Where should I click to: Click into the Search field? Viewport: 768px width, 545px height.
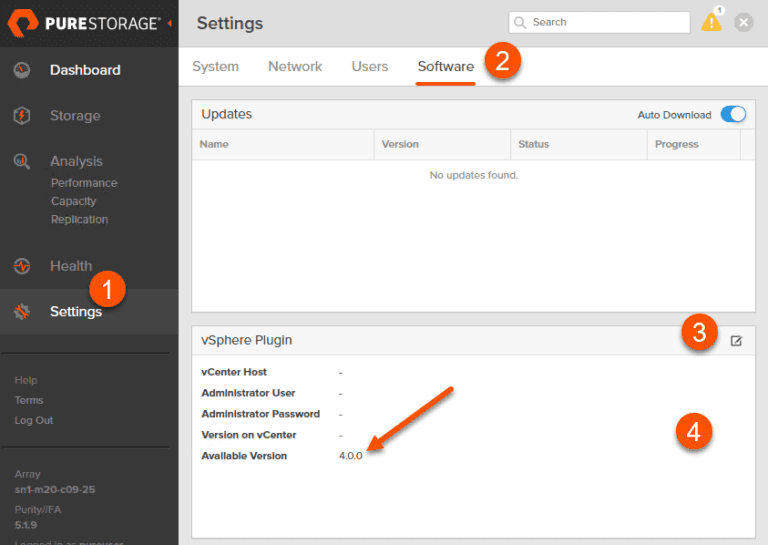(x=599, y=23)
